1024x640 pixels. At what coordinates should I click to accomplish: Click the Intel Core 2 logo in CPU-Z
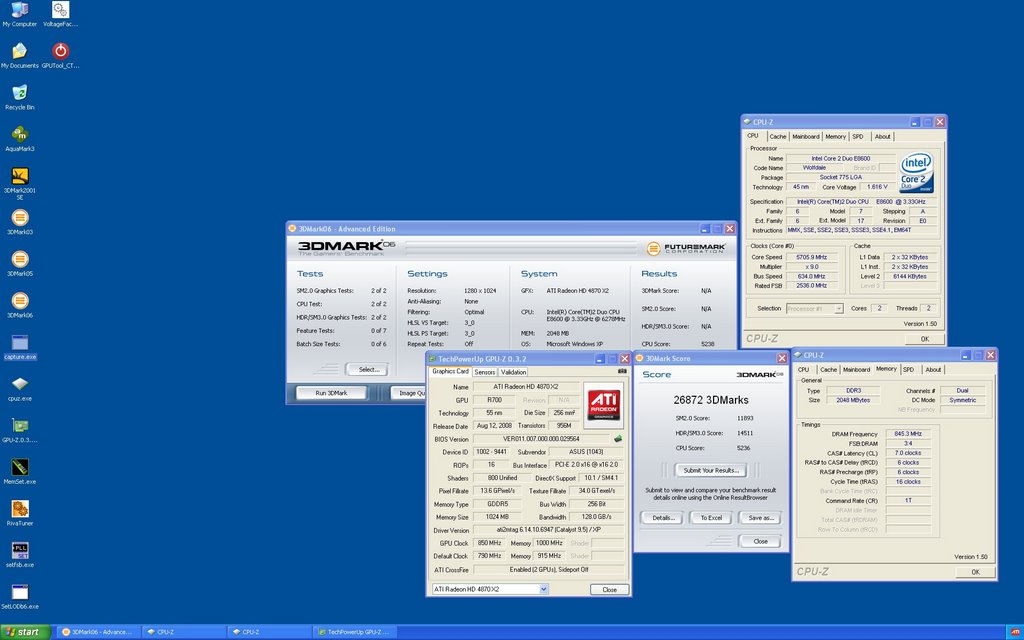coord(916,173)
